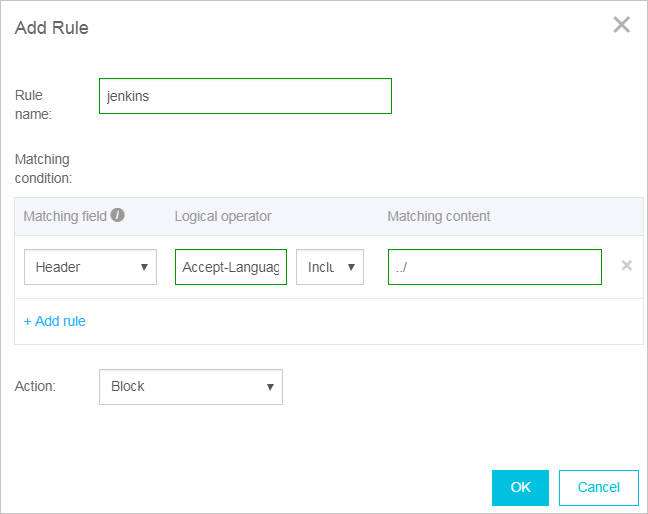This screenshot has width=648, height=514.
Task: Click the Action label text
Action: pos(35,386)
